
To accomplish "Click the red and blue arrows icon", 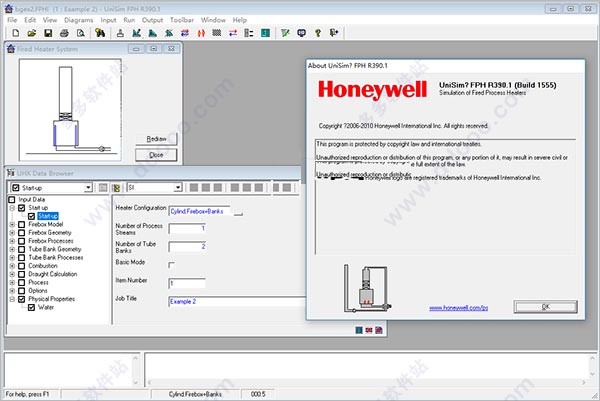I will 233,33.
